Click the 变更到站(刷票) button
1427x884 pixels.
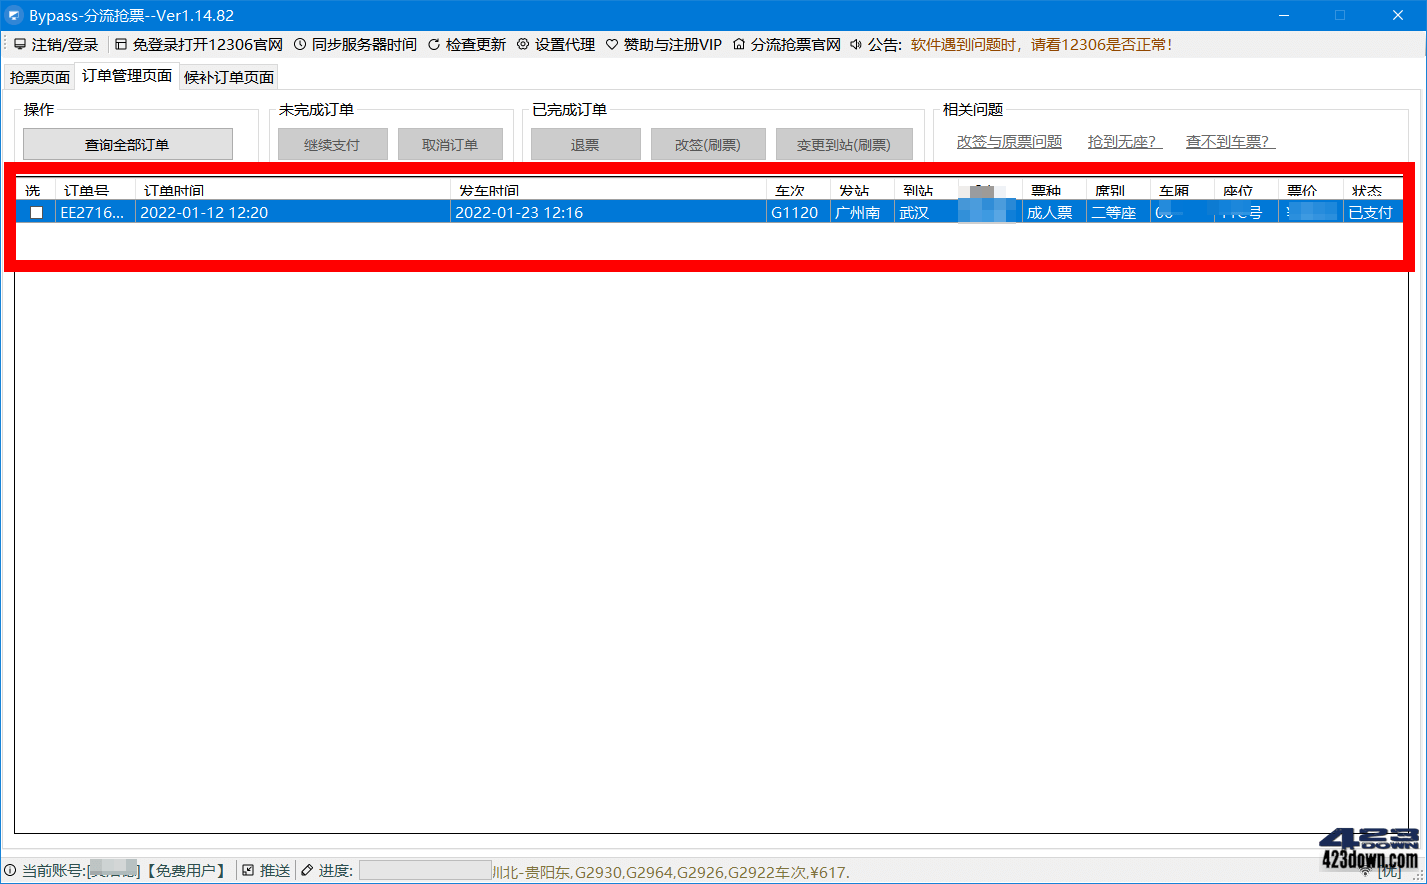[x=843, y=143]
